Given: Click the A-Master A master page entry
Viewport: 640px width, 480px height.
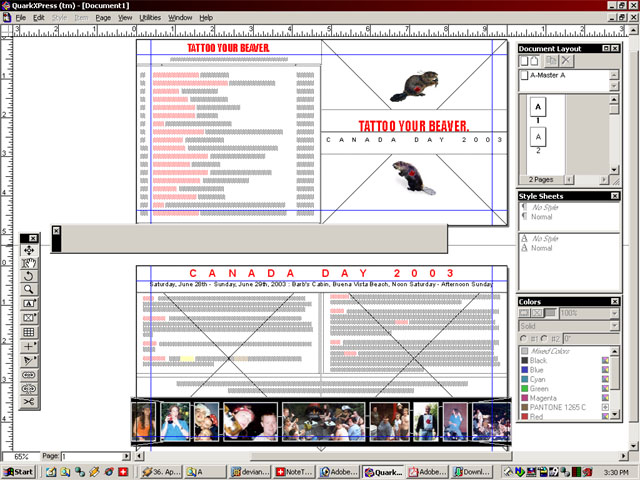Looking at the screenshot, I should 547,75.
